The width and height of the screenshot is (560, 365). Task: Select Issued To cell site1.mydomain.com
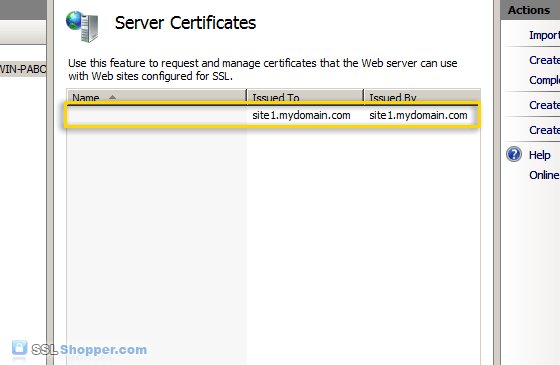[x=301, y=115]
